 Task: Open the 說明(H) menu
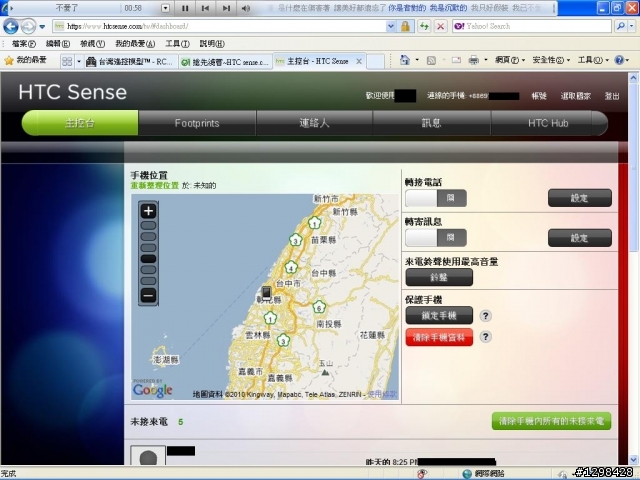(212, 44)
